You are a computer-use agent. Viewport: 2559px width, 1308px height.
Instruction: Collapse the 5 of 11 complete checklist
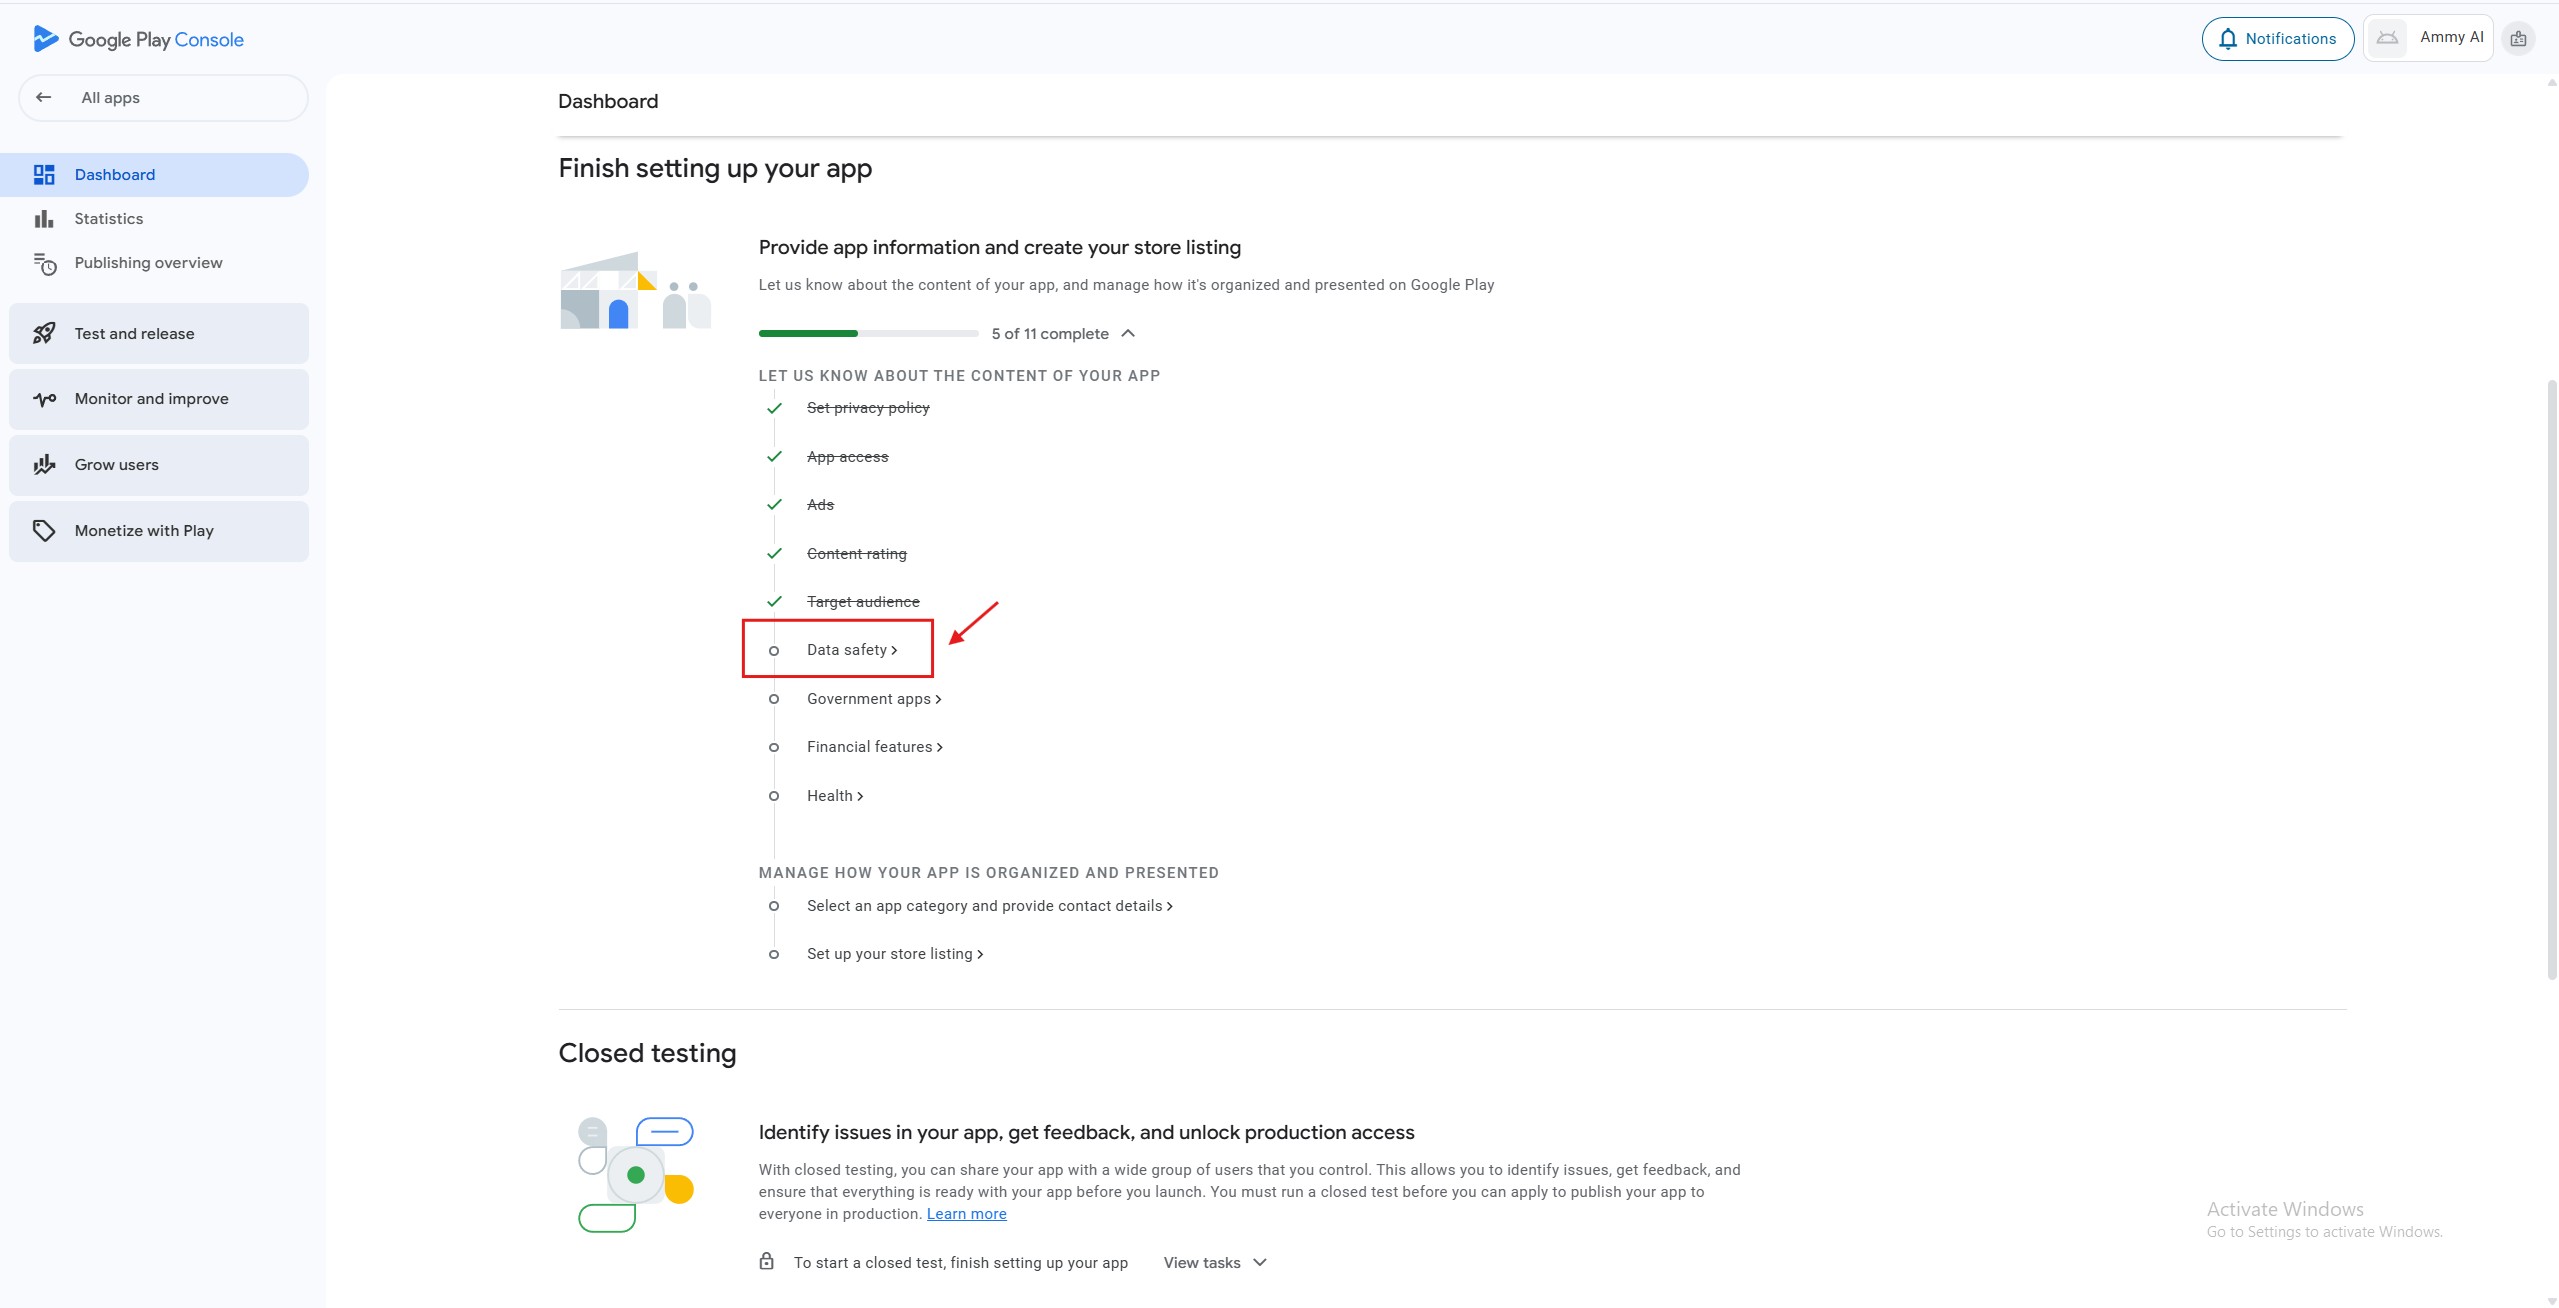(1127, 334)
